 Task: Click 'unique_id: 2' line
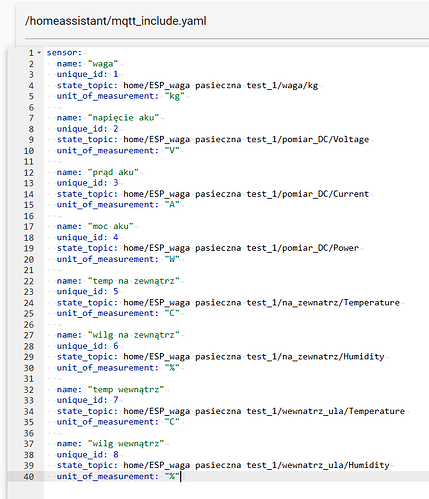click(x=87, y=129)
